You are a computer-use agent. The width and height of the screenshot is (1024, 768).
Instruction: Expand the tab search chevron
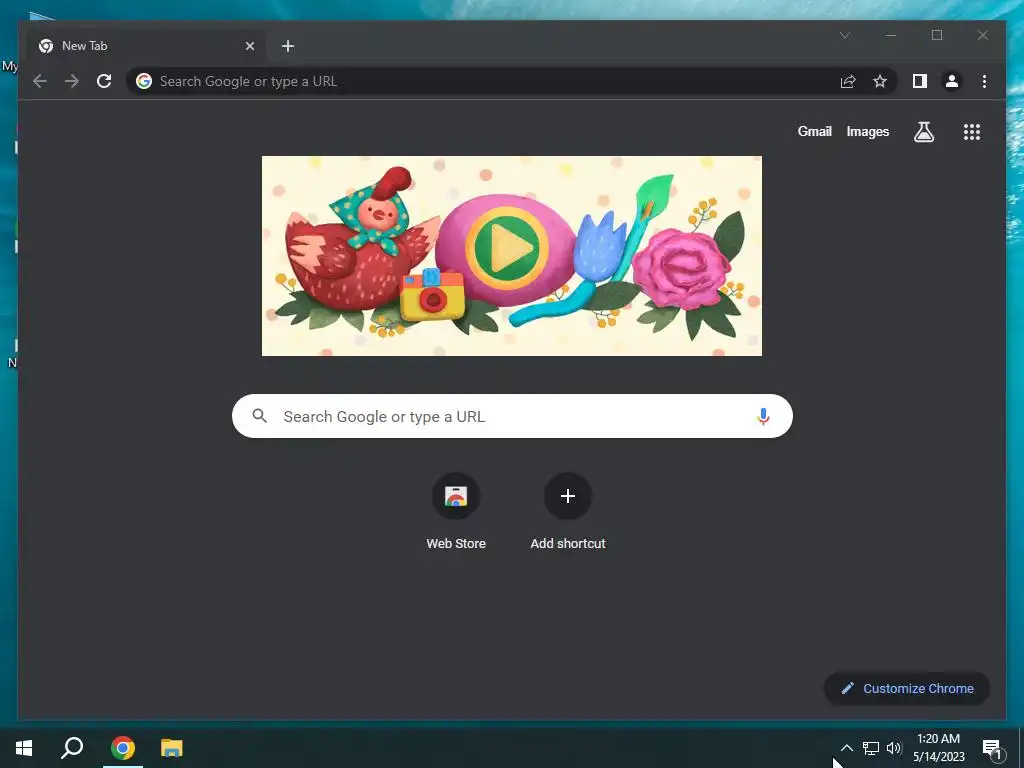click(x=845, y=35)
